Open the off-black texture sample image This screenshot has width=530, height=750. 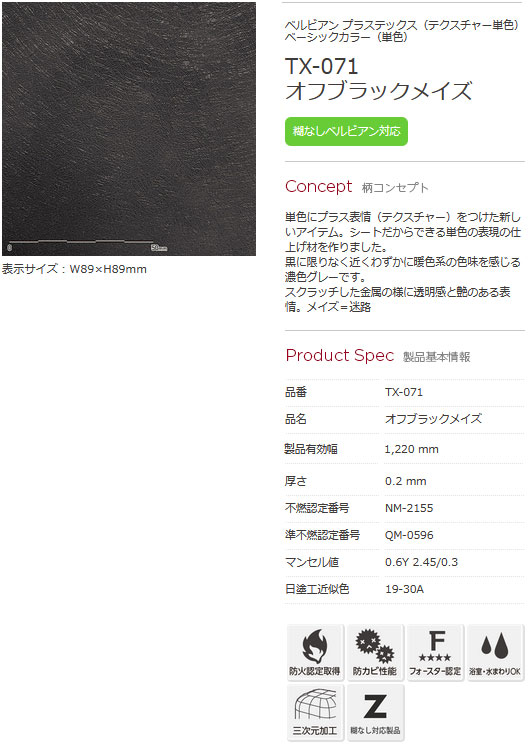click(x=129, y=129)
